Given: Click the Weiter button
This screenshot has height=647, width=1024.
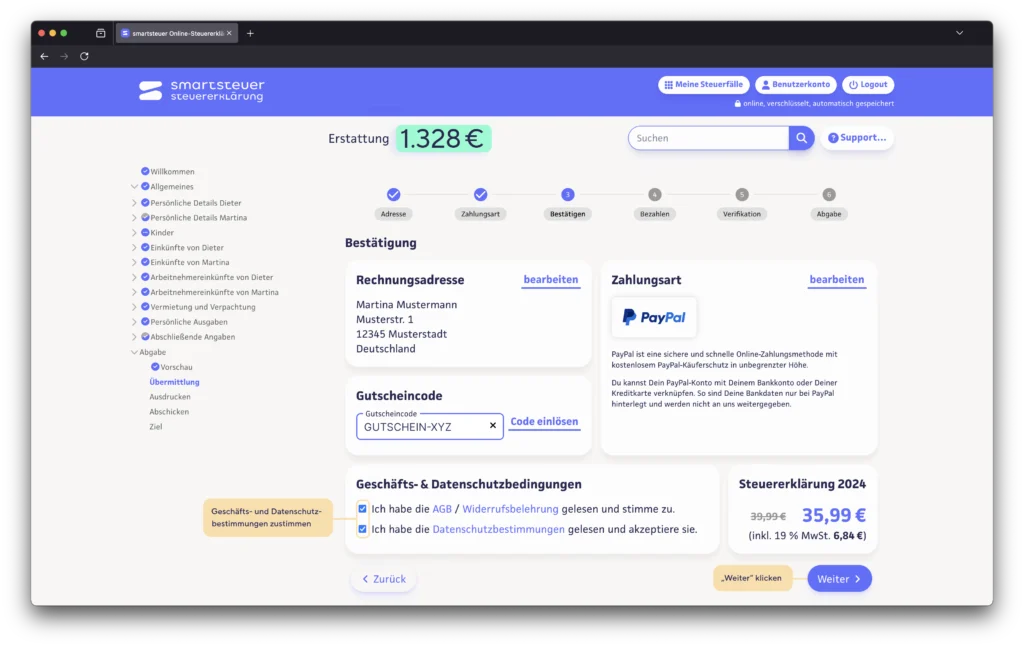Looking at the screenshot, I should pos(839,579).
